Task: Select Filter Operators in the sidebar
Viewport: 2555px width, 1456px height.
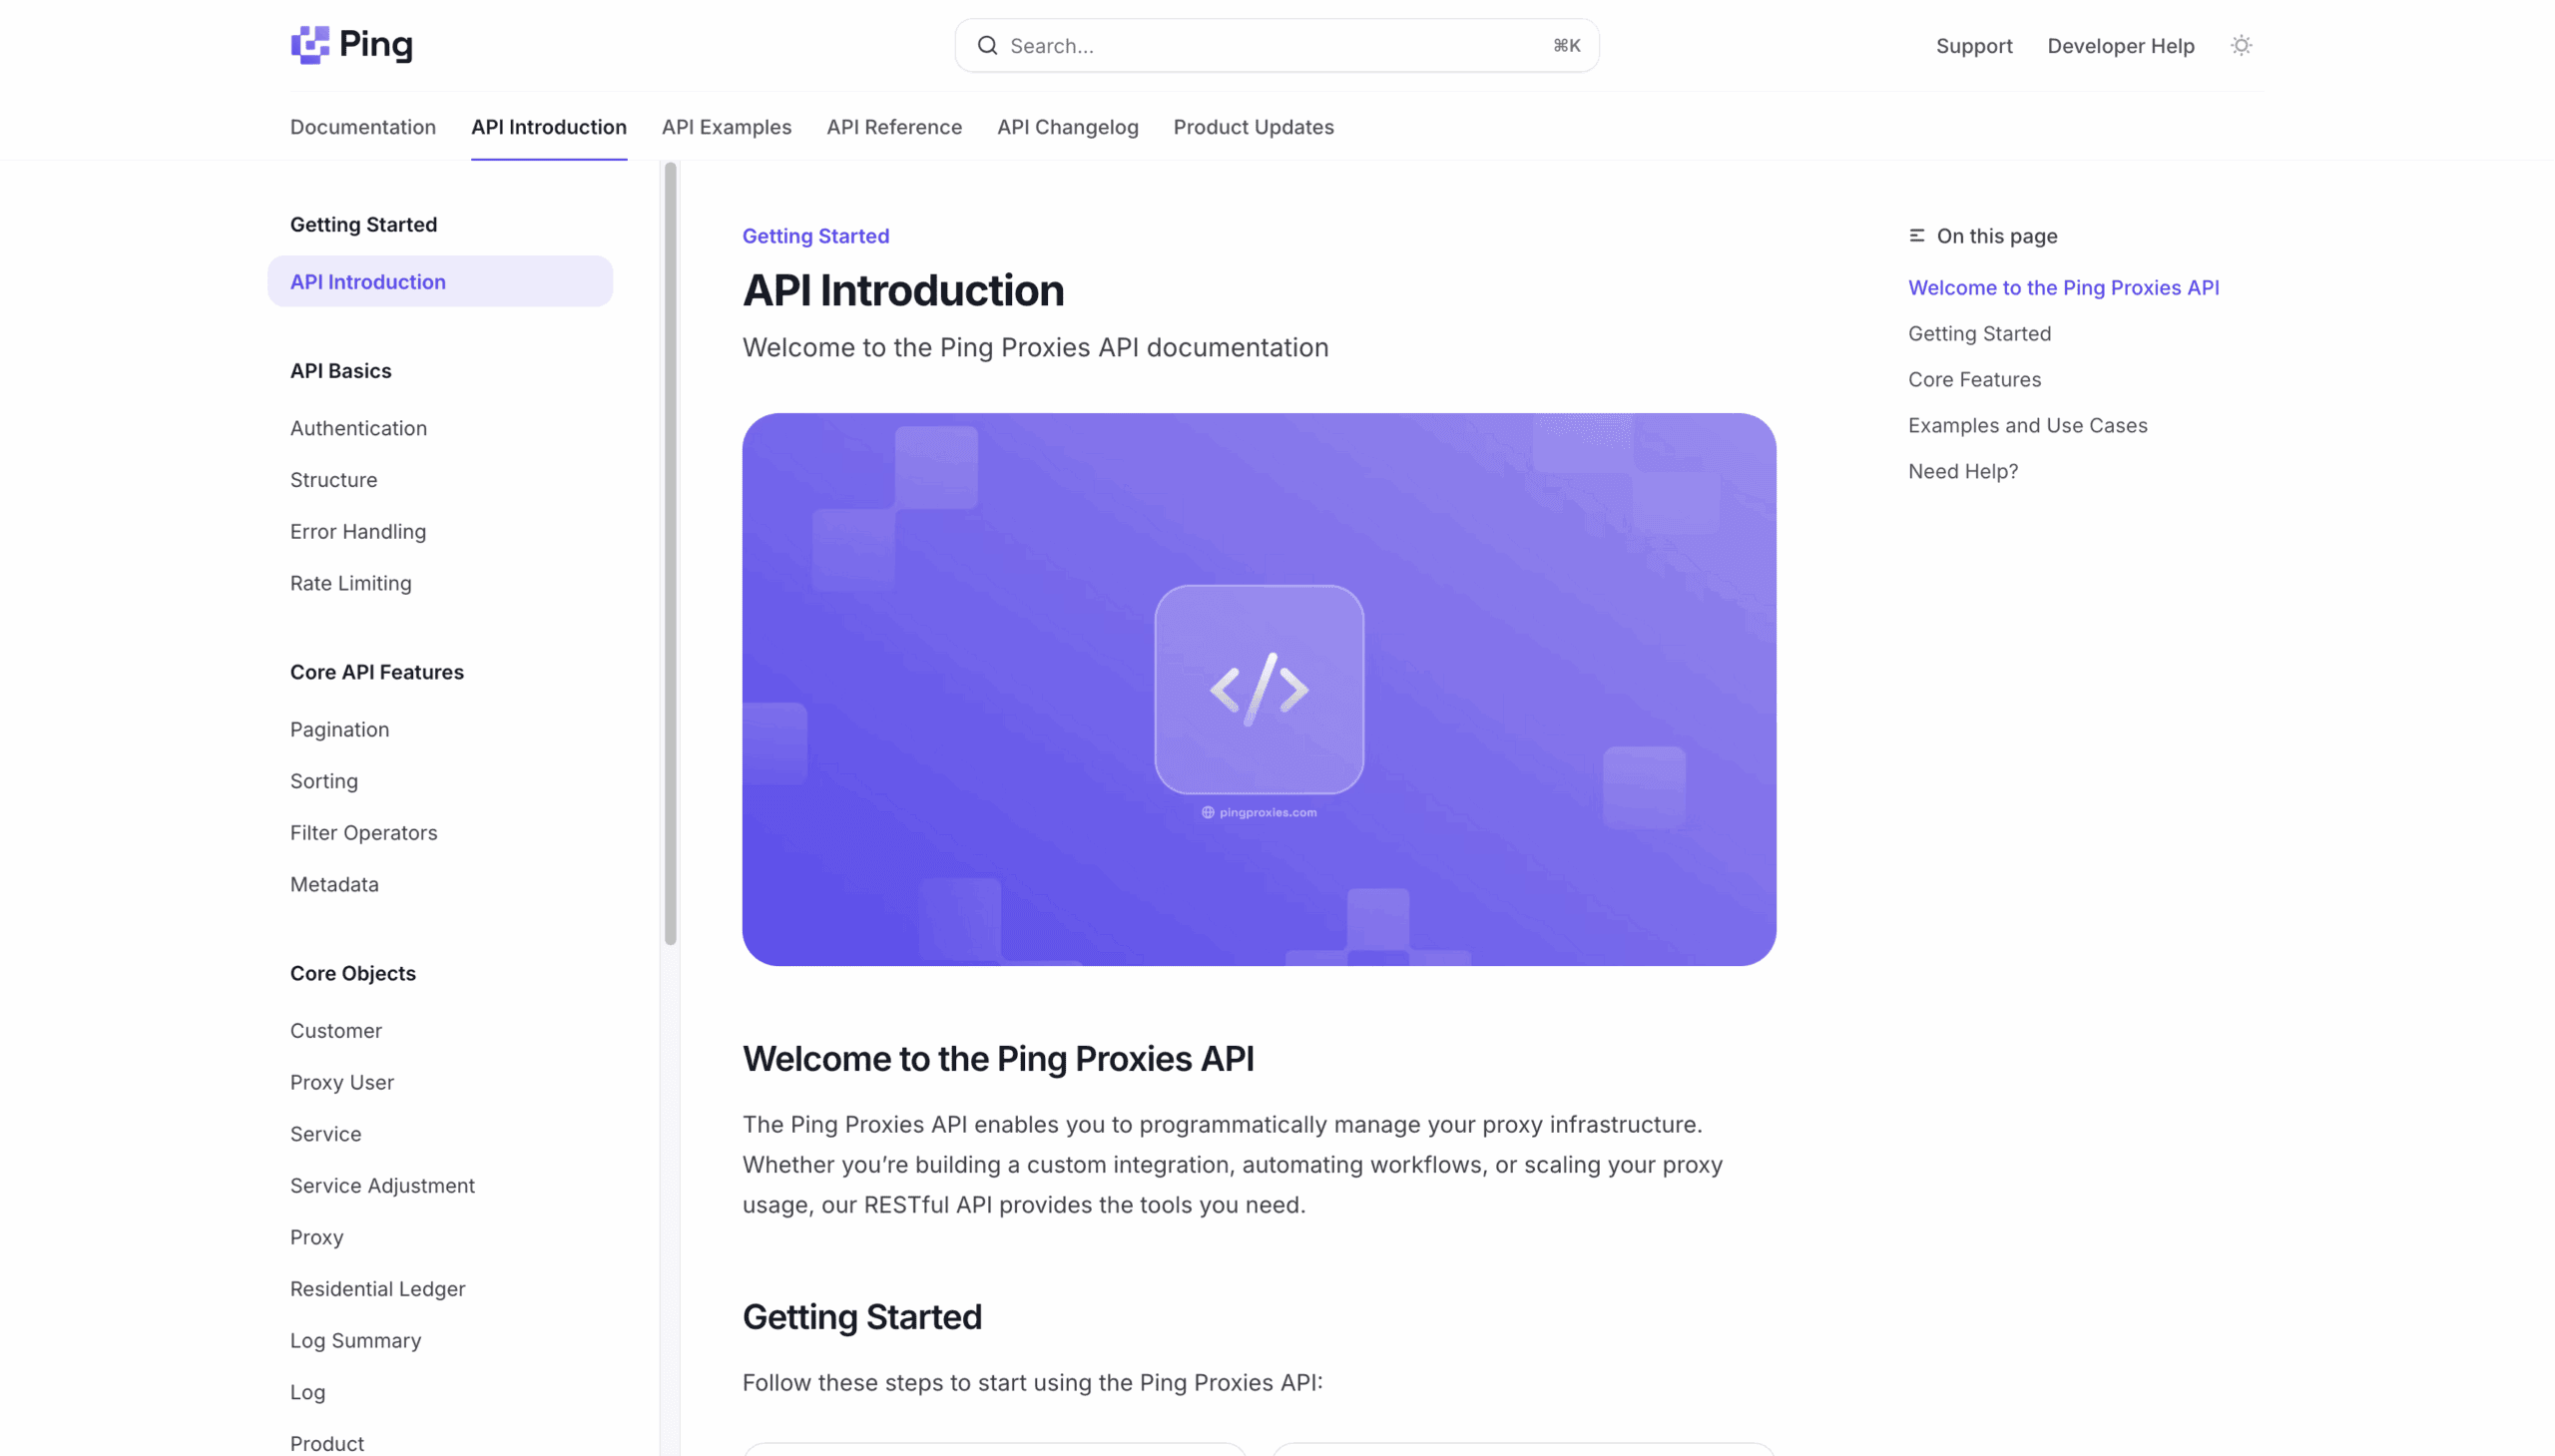Action: (x=363, y=833)
